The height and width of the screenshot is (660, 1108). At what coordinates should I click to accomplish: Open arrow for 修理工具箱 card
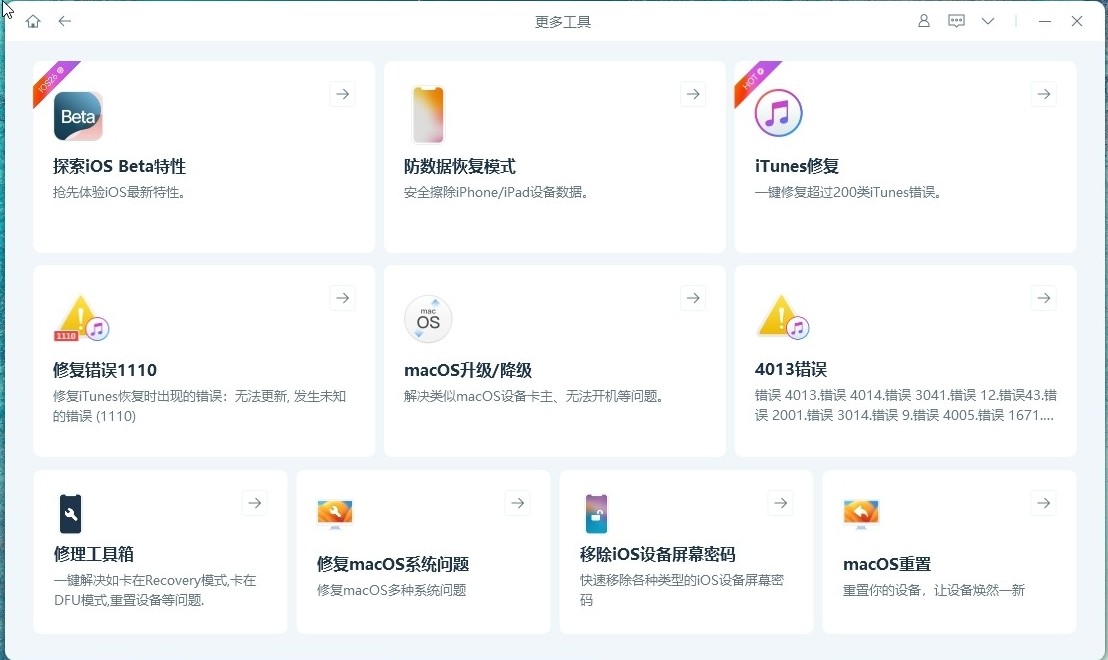[254, 503]
